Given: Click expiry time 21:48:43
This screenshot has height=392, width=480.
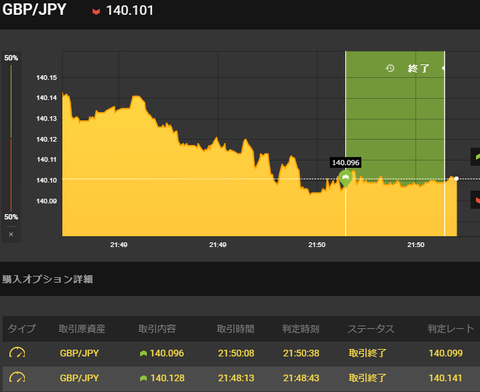Looking at the screenshot, I should click(x=301, y=378).
